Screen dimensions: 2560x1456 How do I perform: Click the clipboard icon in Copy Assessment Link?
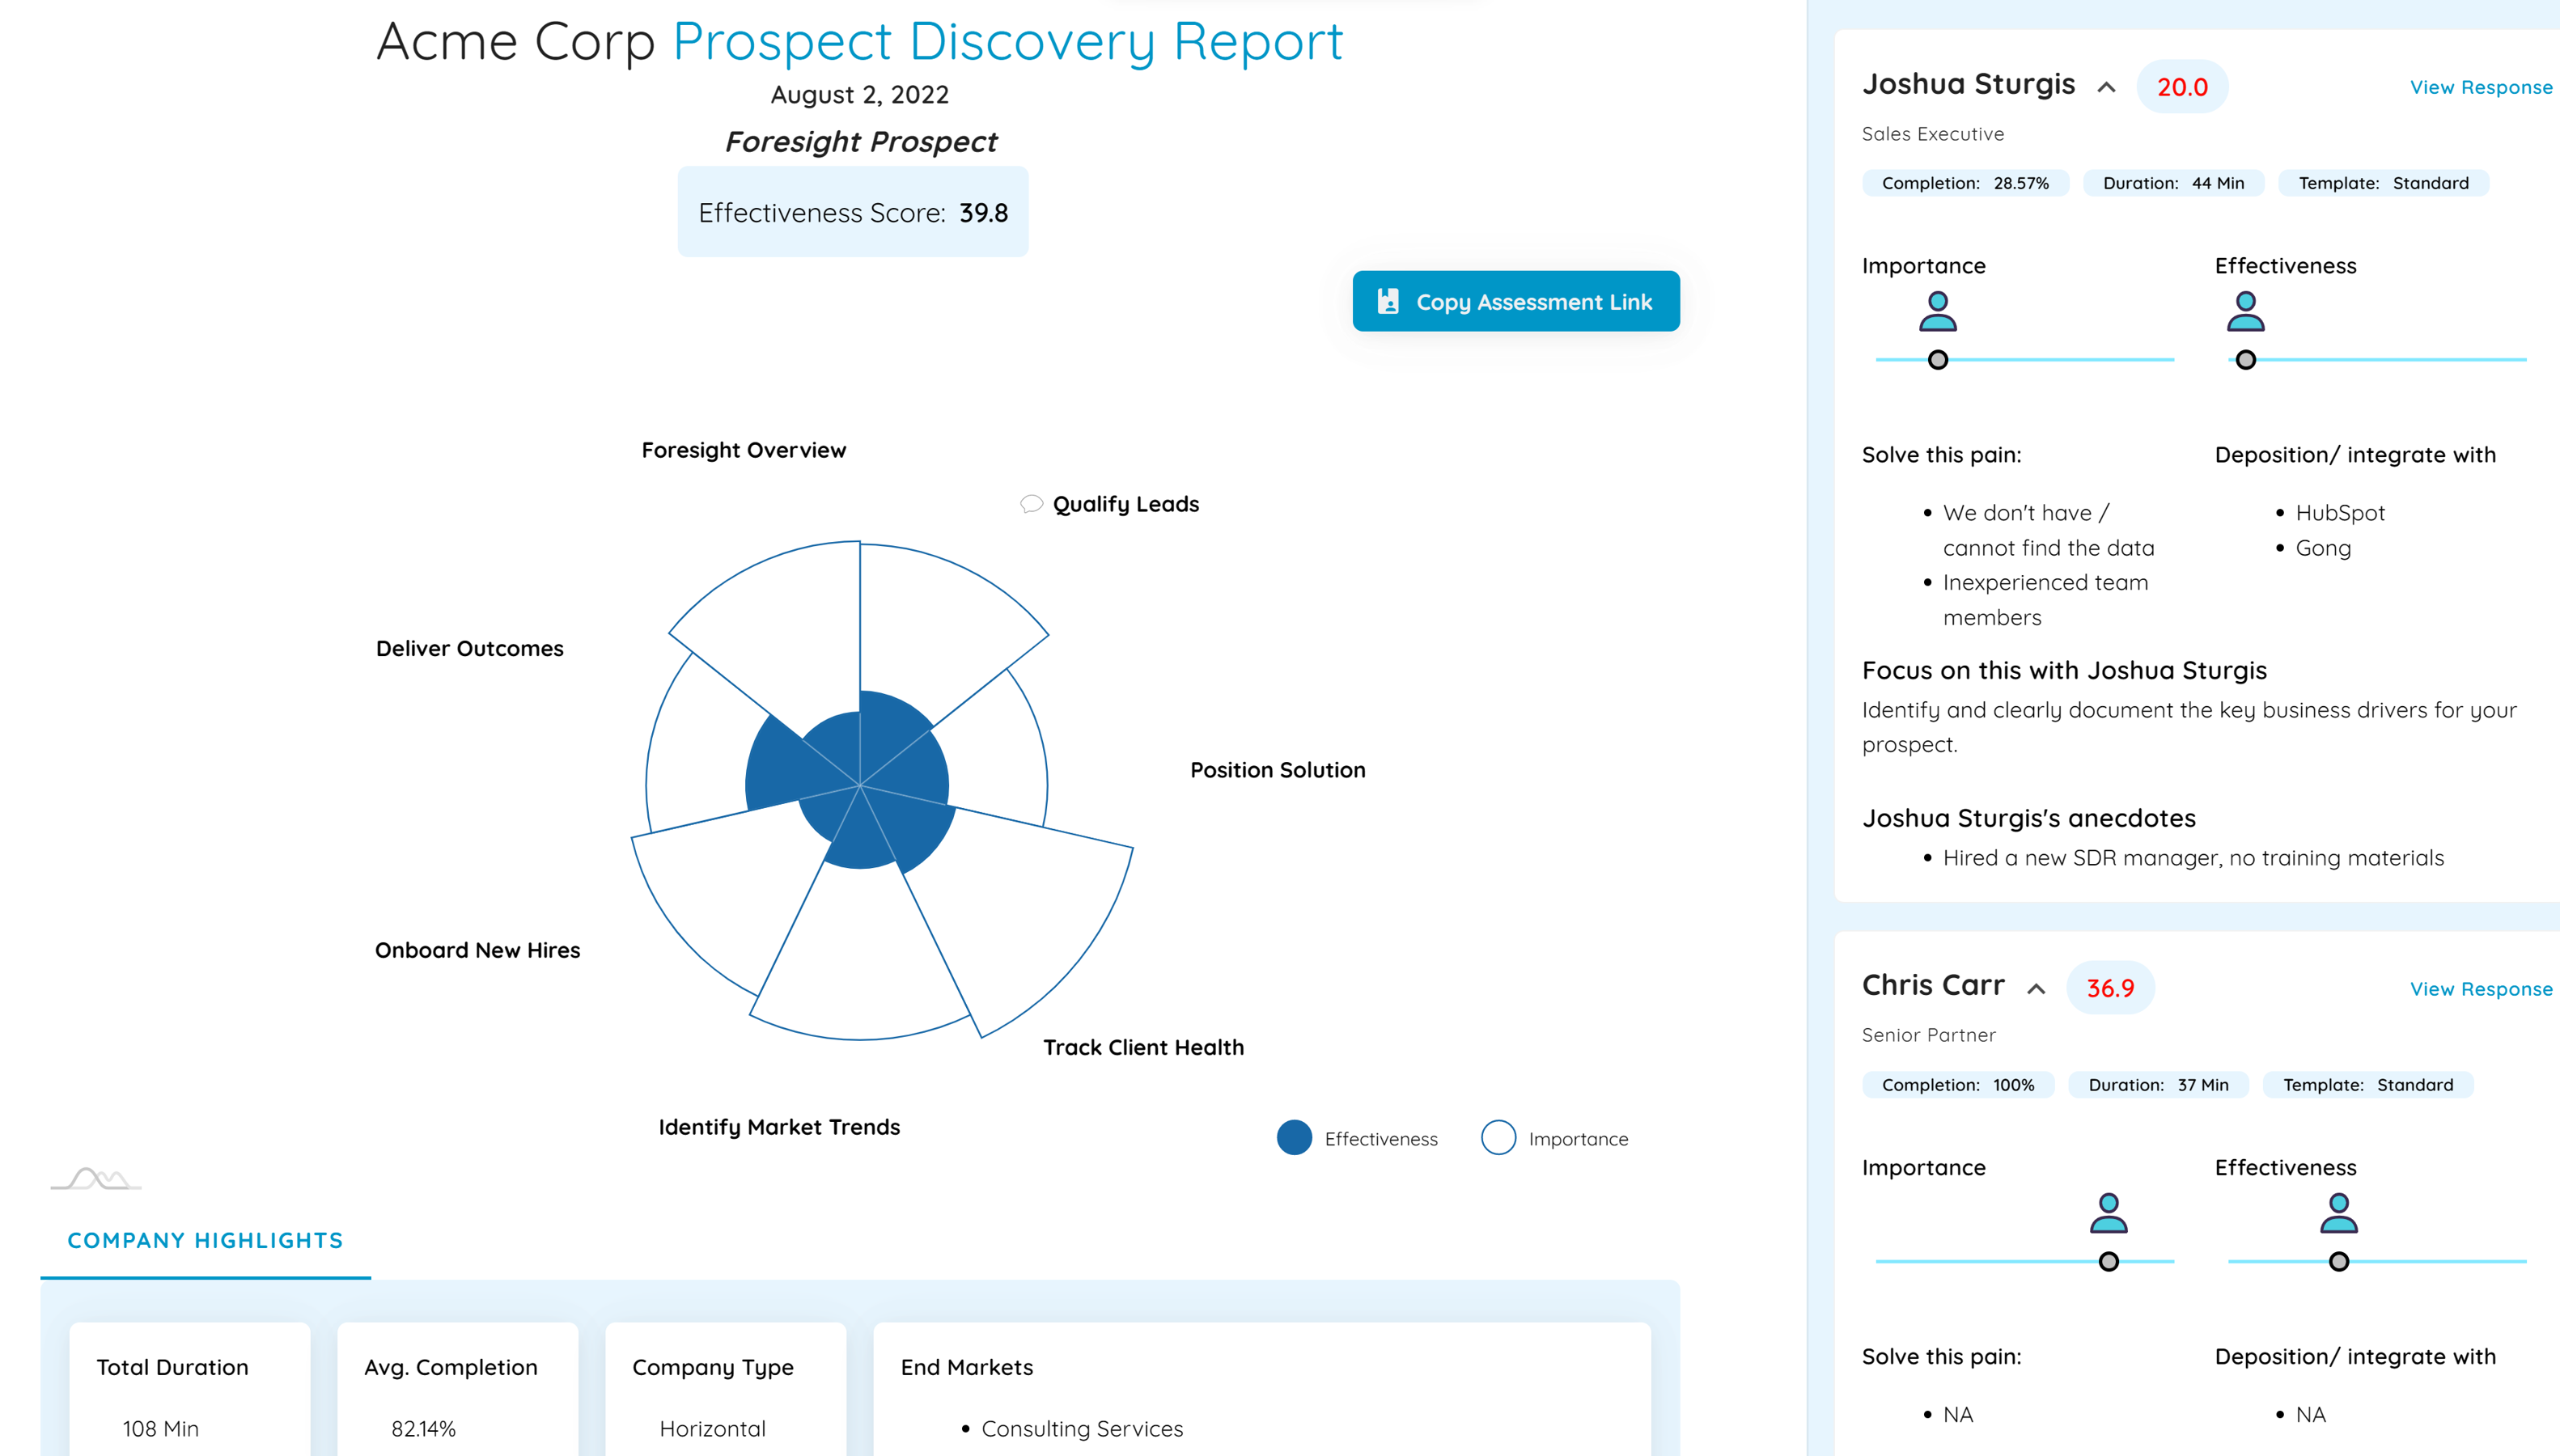1388,301
